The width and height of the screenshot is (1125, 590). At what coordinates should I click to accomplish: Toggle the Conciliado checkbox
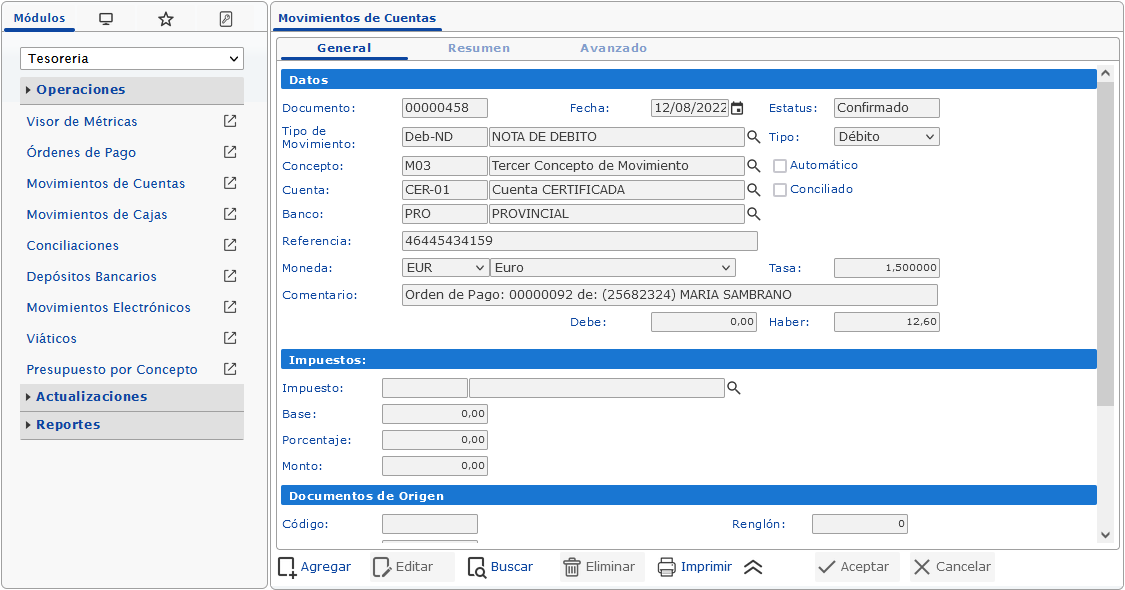coord(780,190)
